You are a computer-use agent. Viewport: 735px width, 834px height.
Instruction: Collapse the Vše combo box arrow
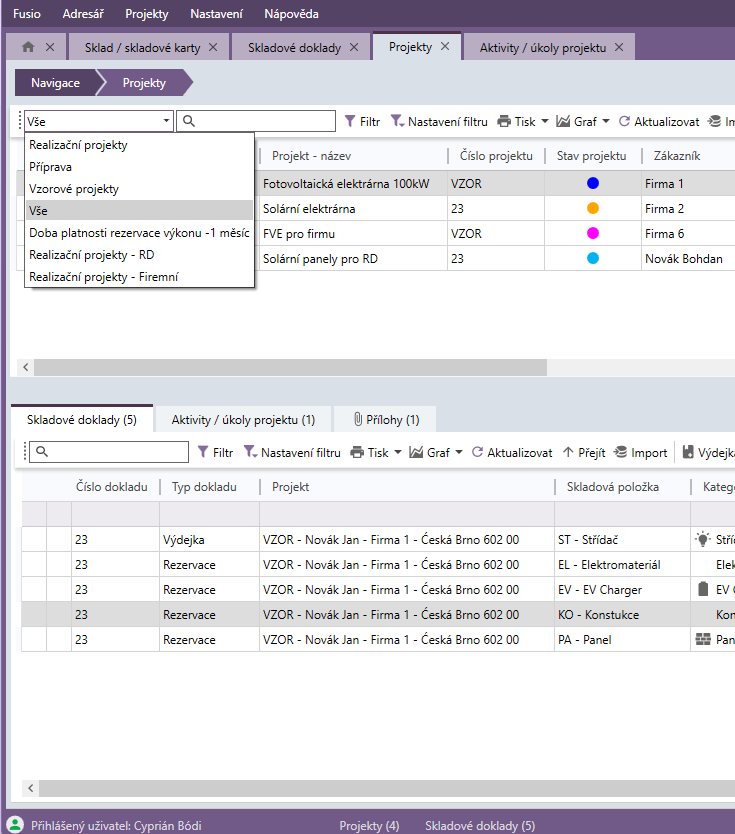[166, 121]
